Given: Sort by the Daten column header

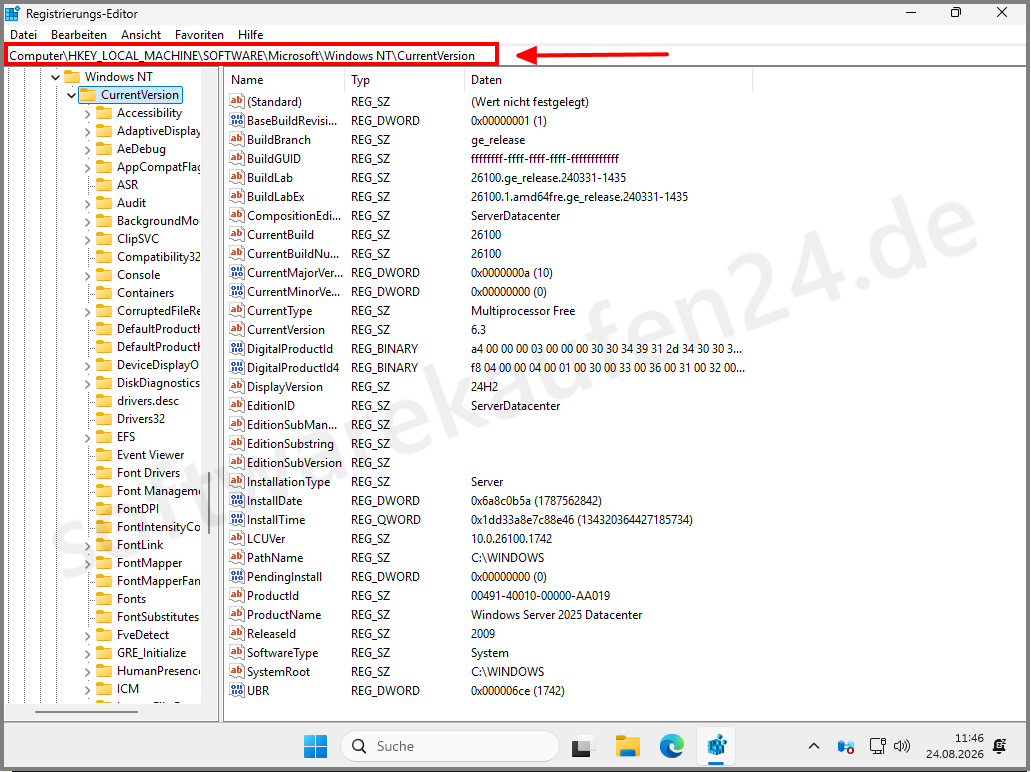Looking at the screenshot, I should pos(608,80).
